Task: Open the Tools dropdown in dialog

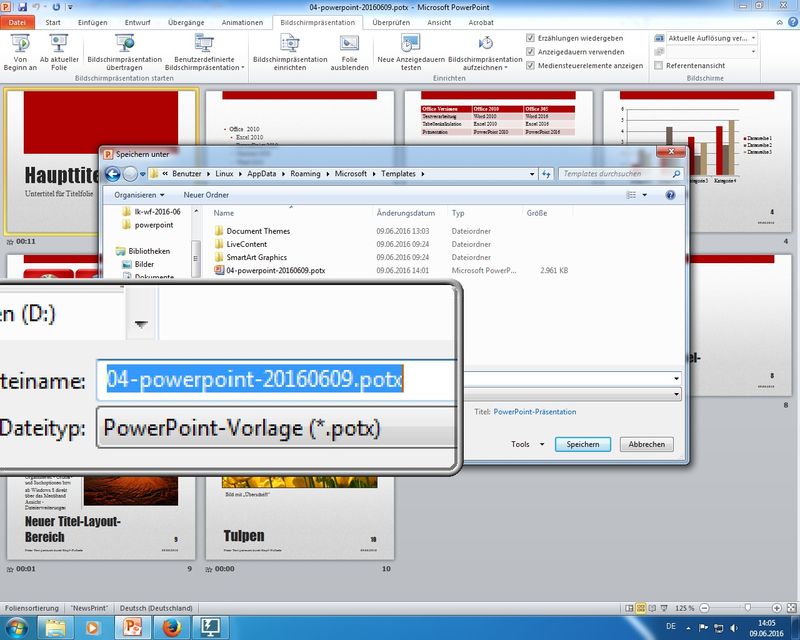Action: (527, 444)
